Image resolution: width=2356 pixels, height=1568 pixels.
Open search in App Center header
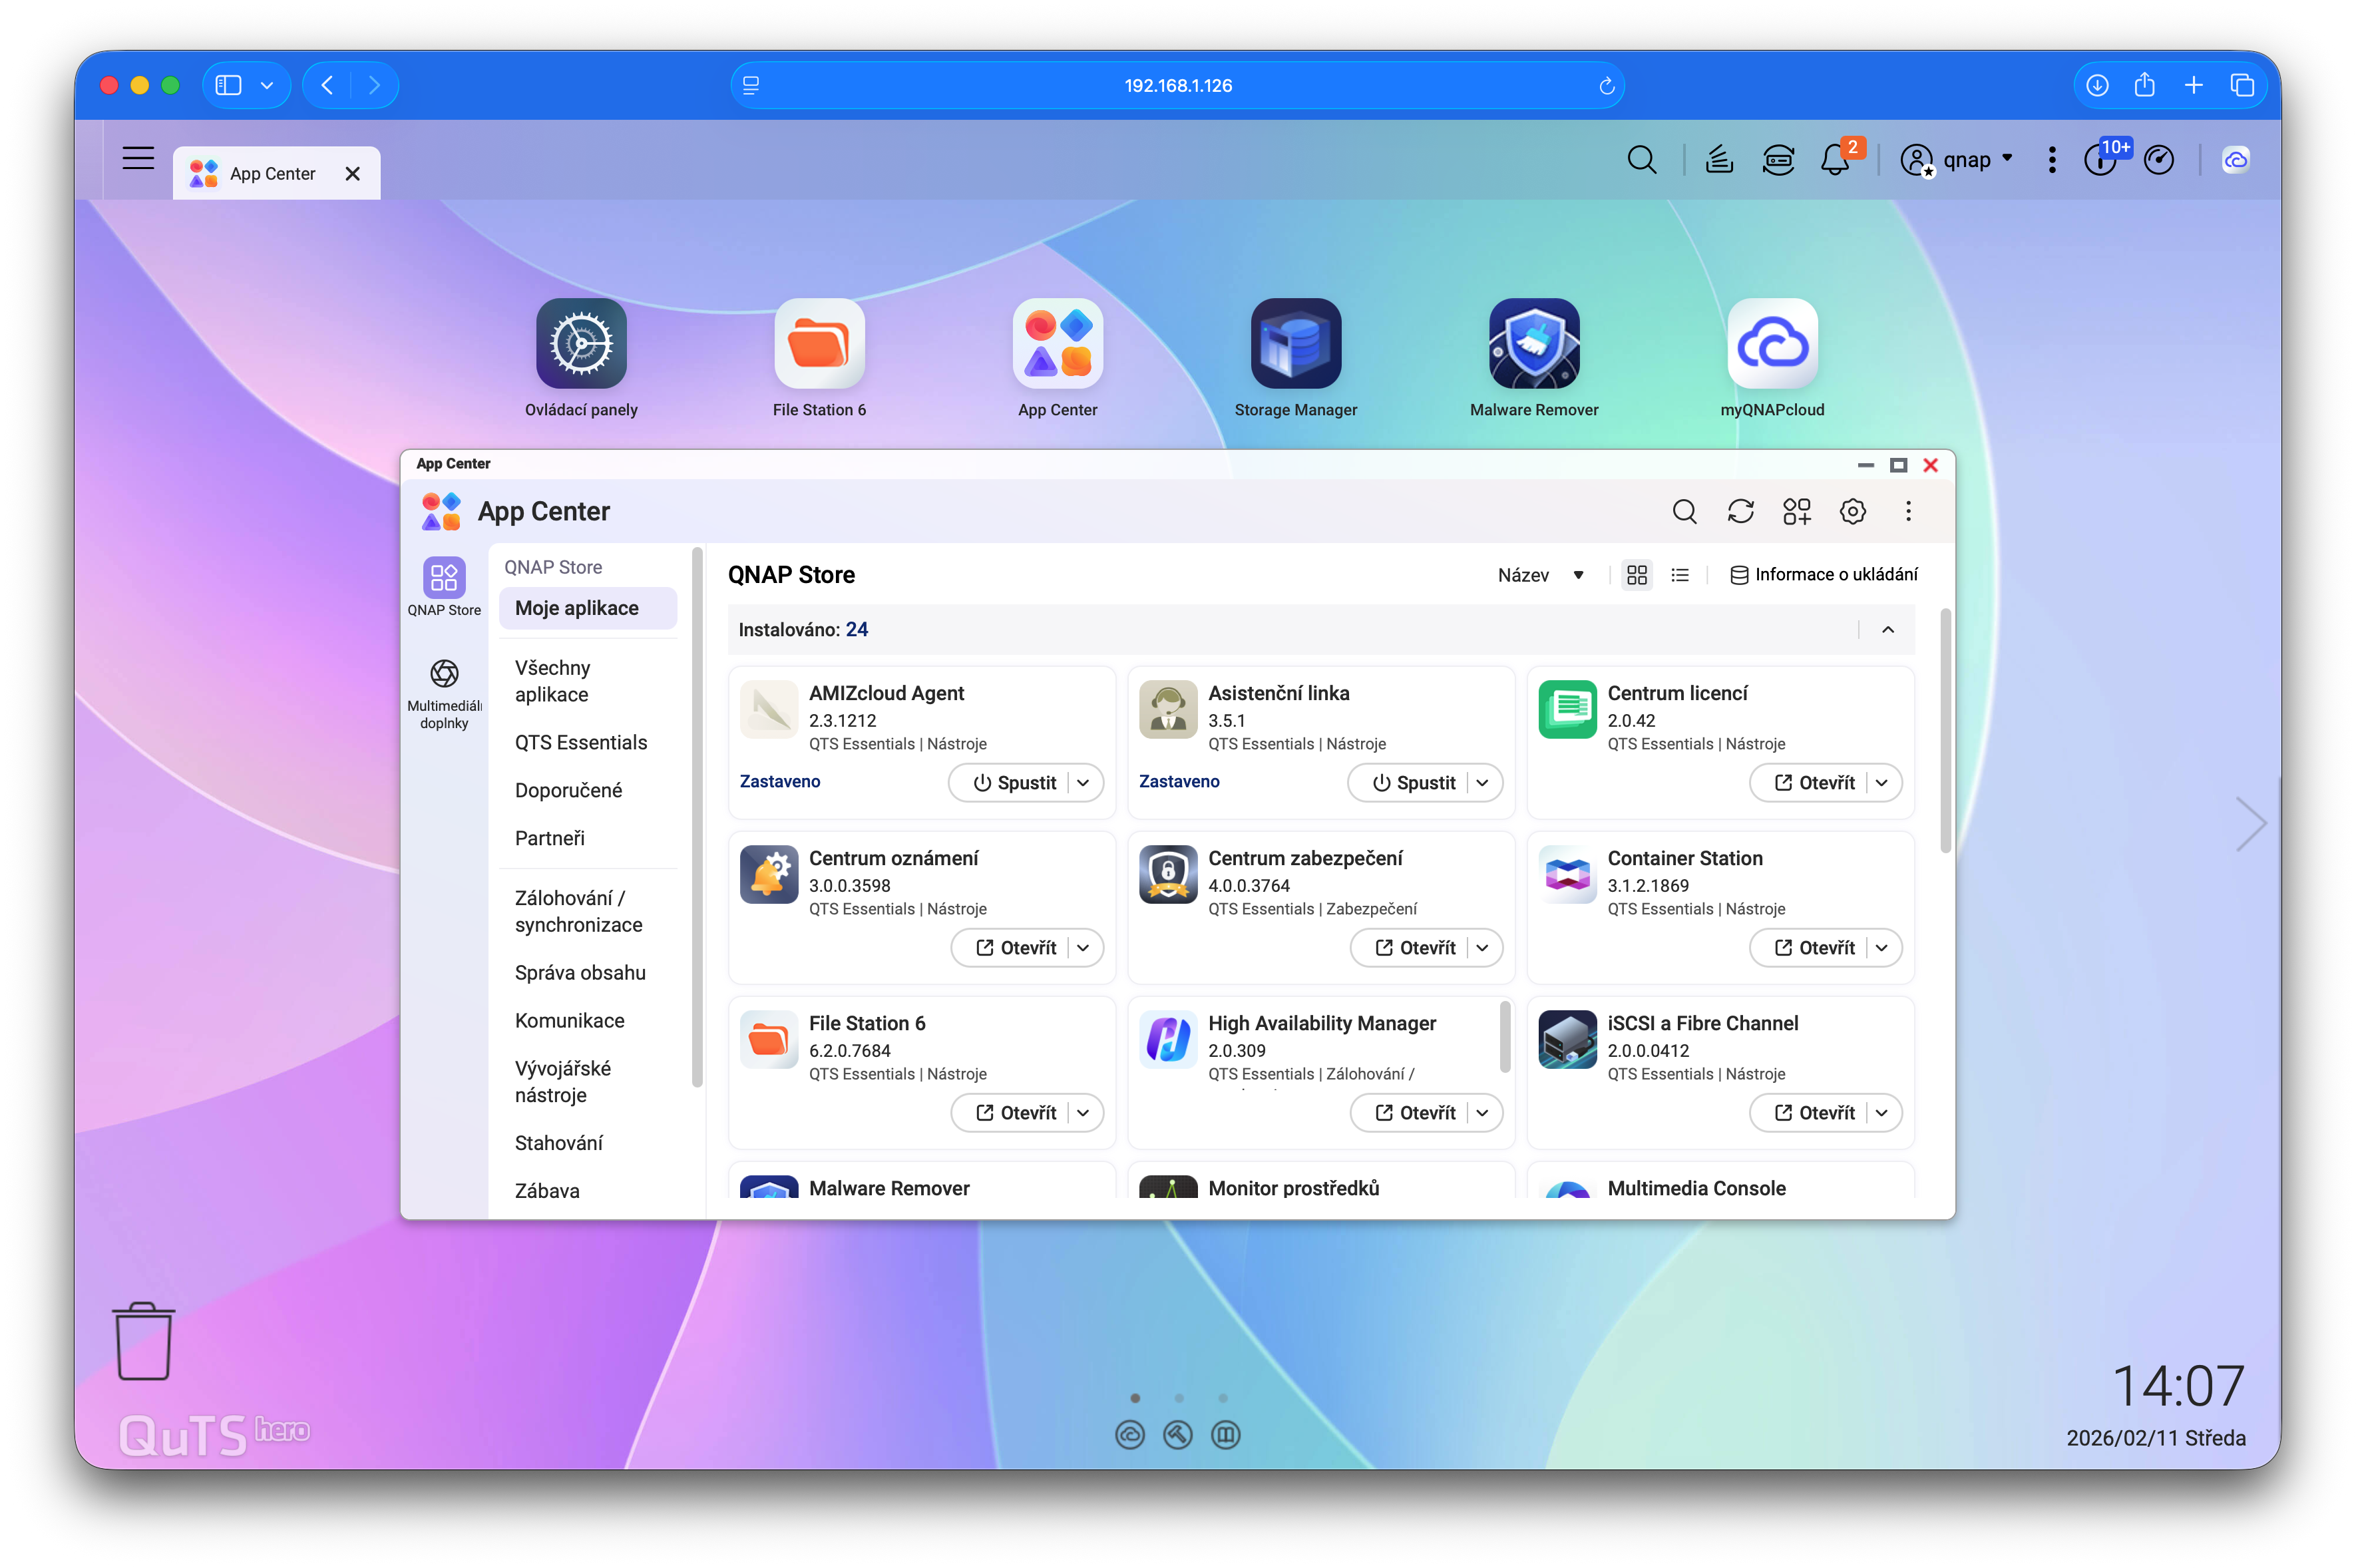1684,511
